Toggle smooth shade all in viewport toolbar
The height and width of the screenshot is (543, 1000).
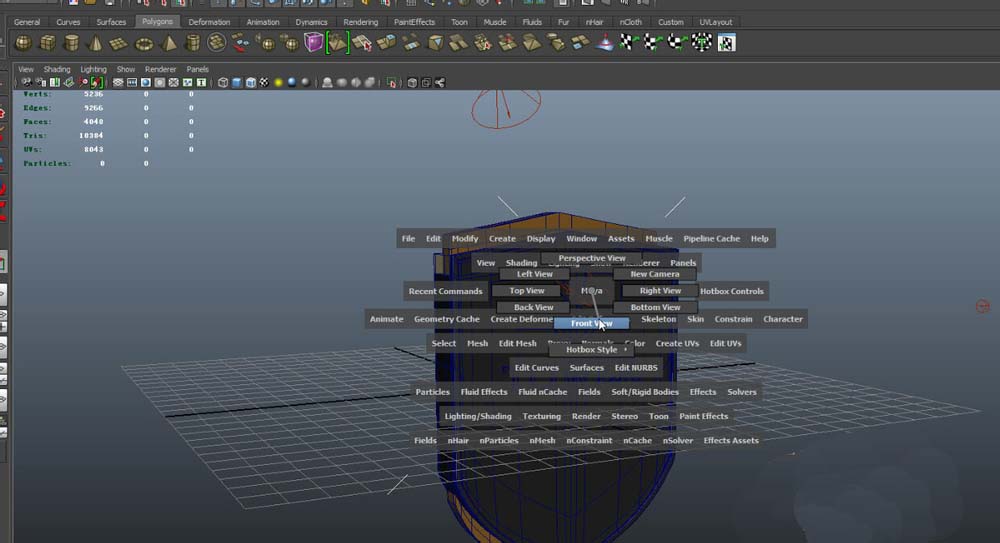click(237, 82)
